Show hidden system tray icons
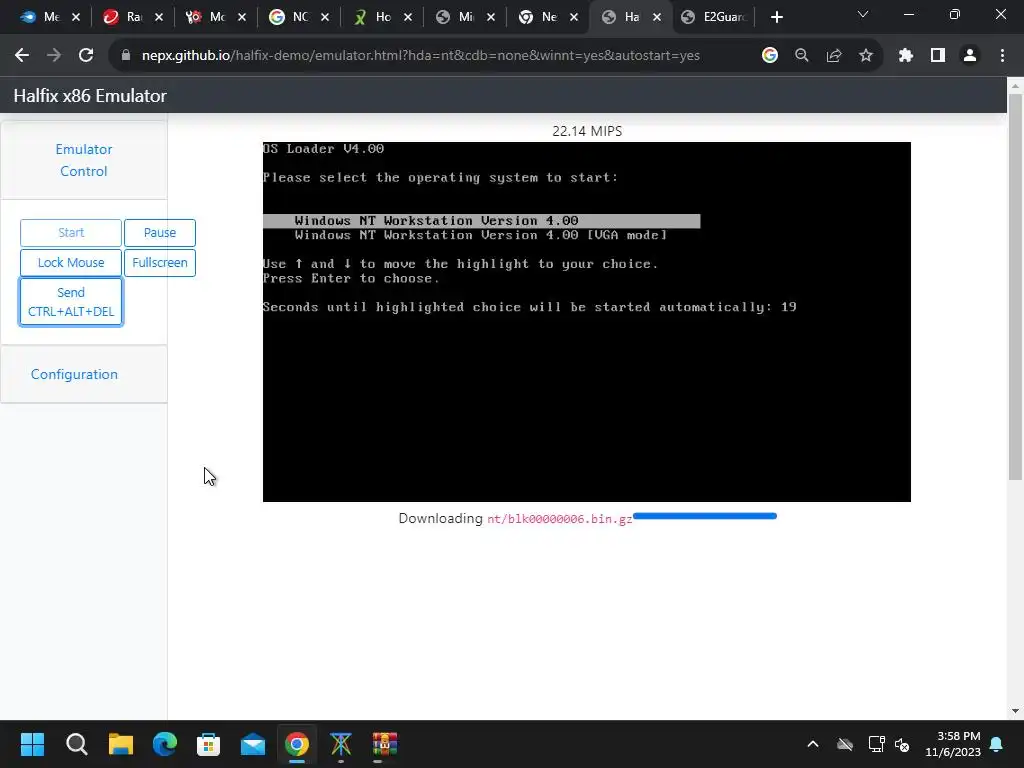This screenshot has height=768, width=1024. (813, 744)
